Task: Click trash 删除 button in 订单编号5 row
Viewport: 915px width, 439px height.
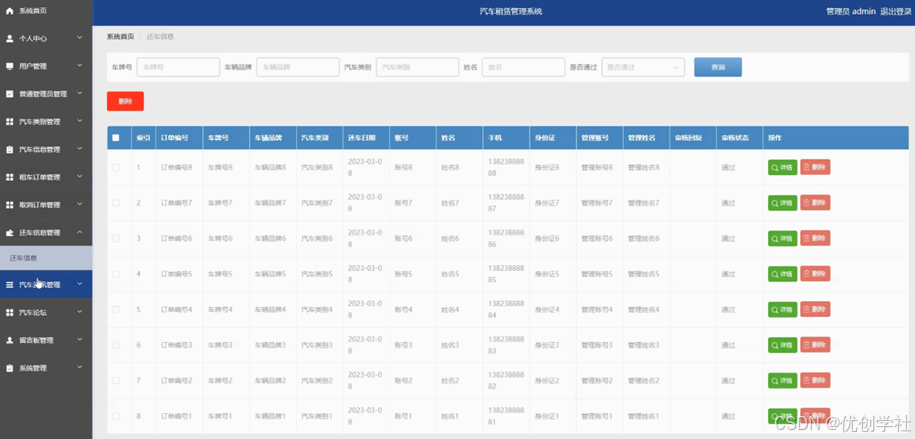Action: click(x=815, y=274)
